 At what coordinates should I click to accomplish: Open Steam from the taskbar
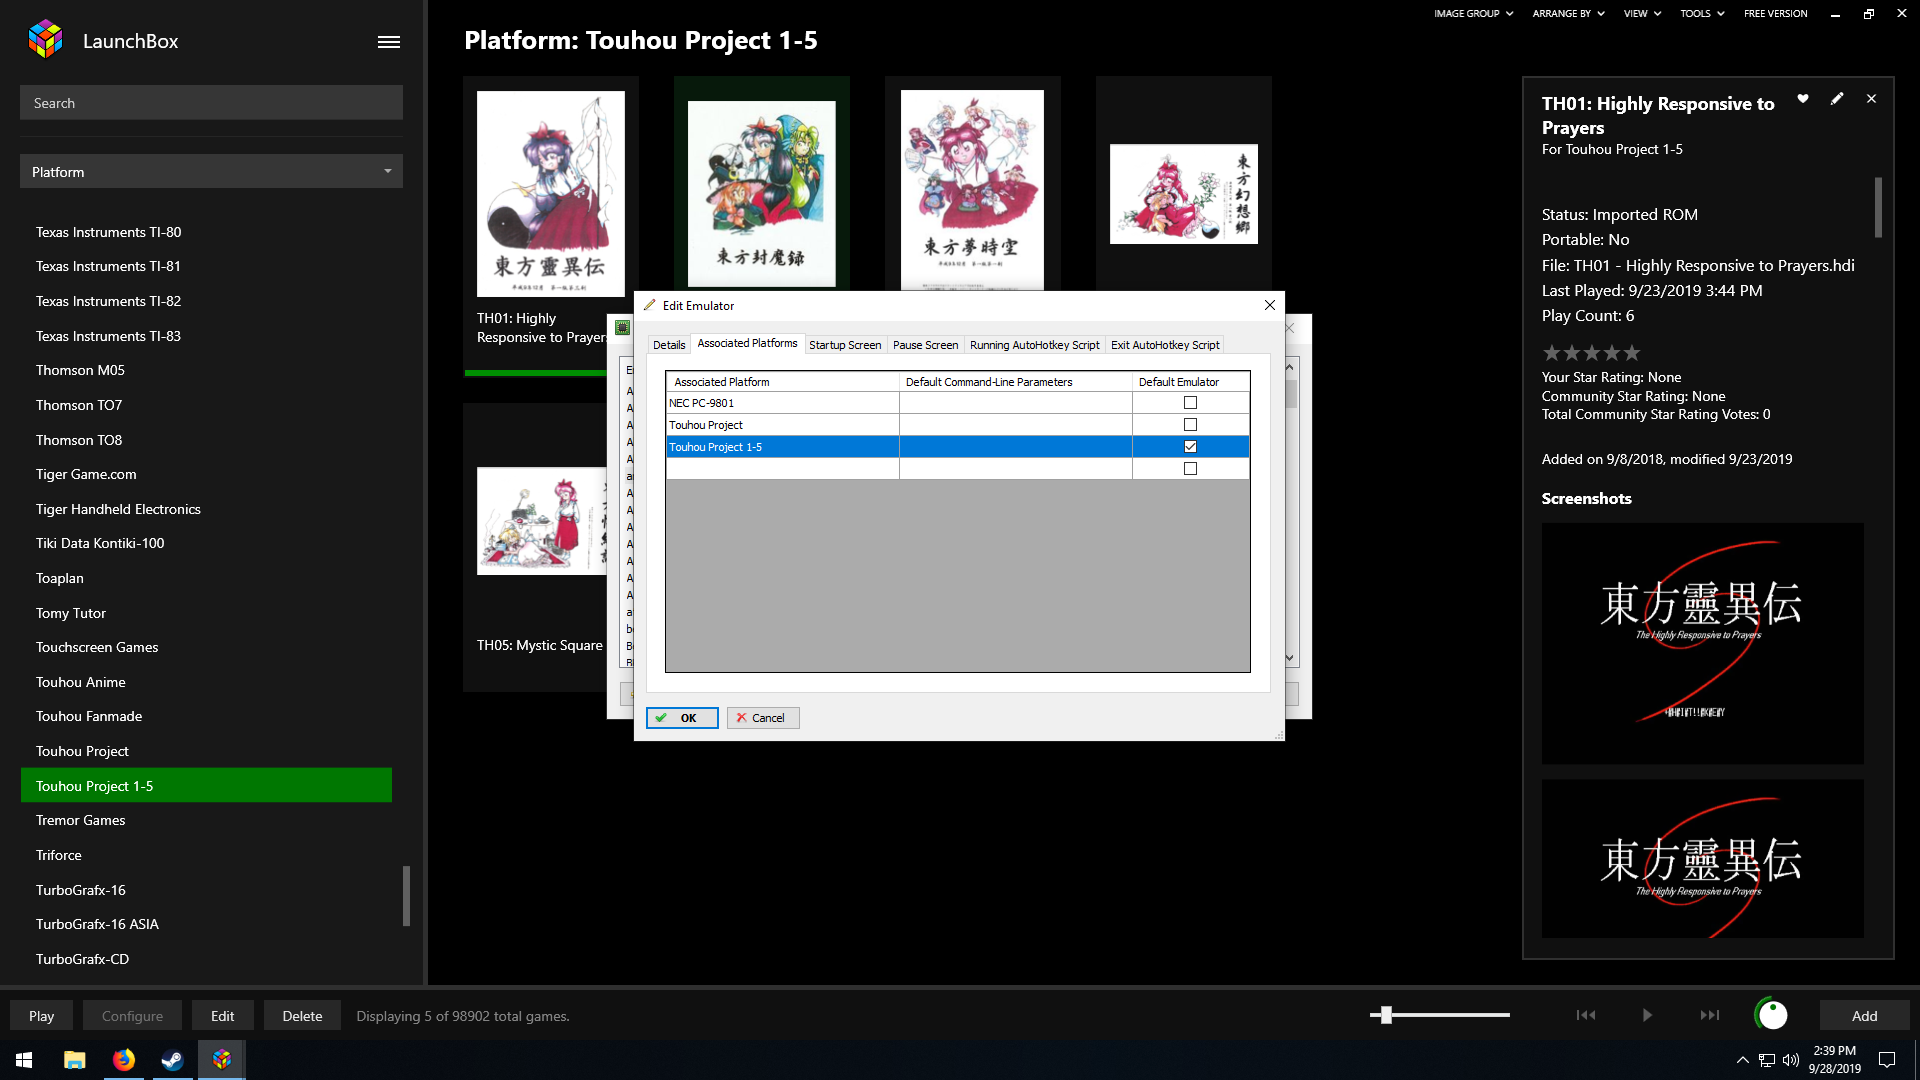pyautogui.click(x=173, y=1060)
